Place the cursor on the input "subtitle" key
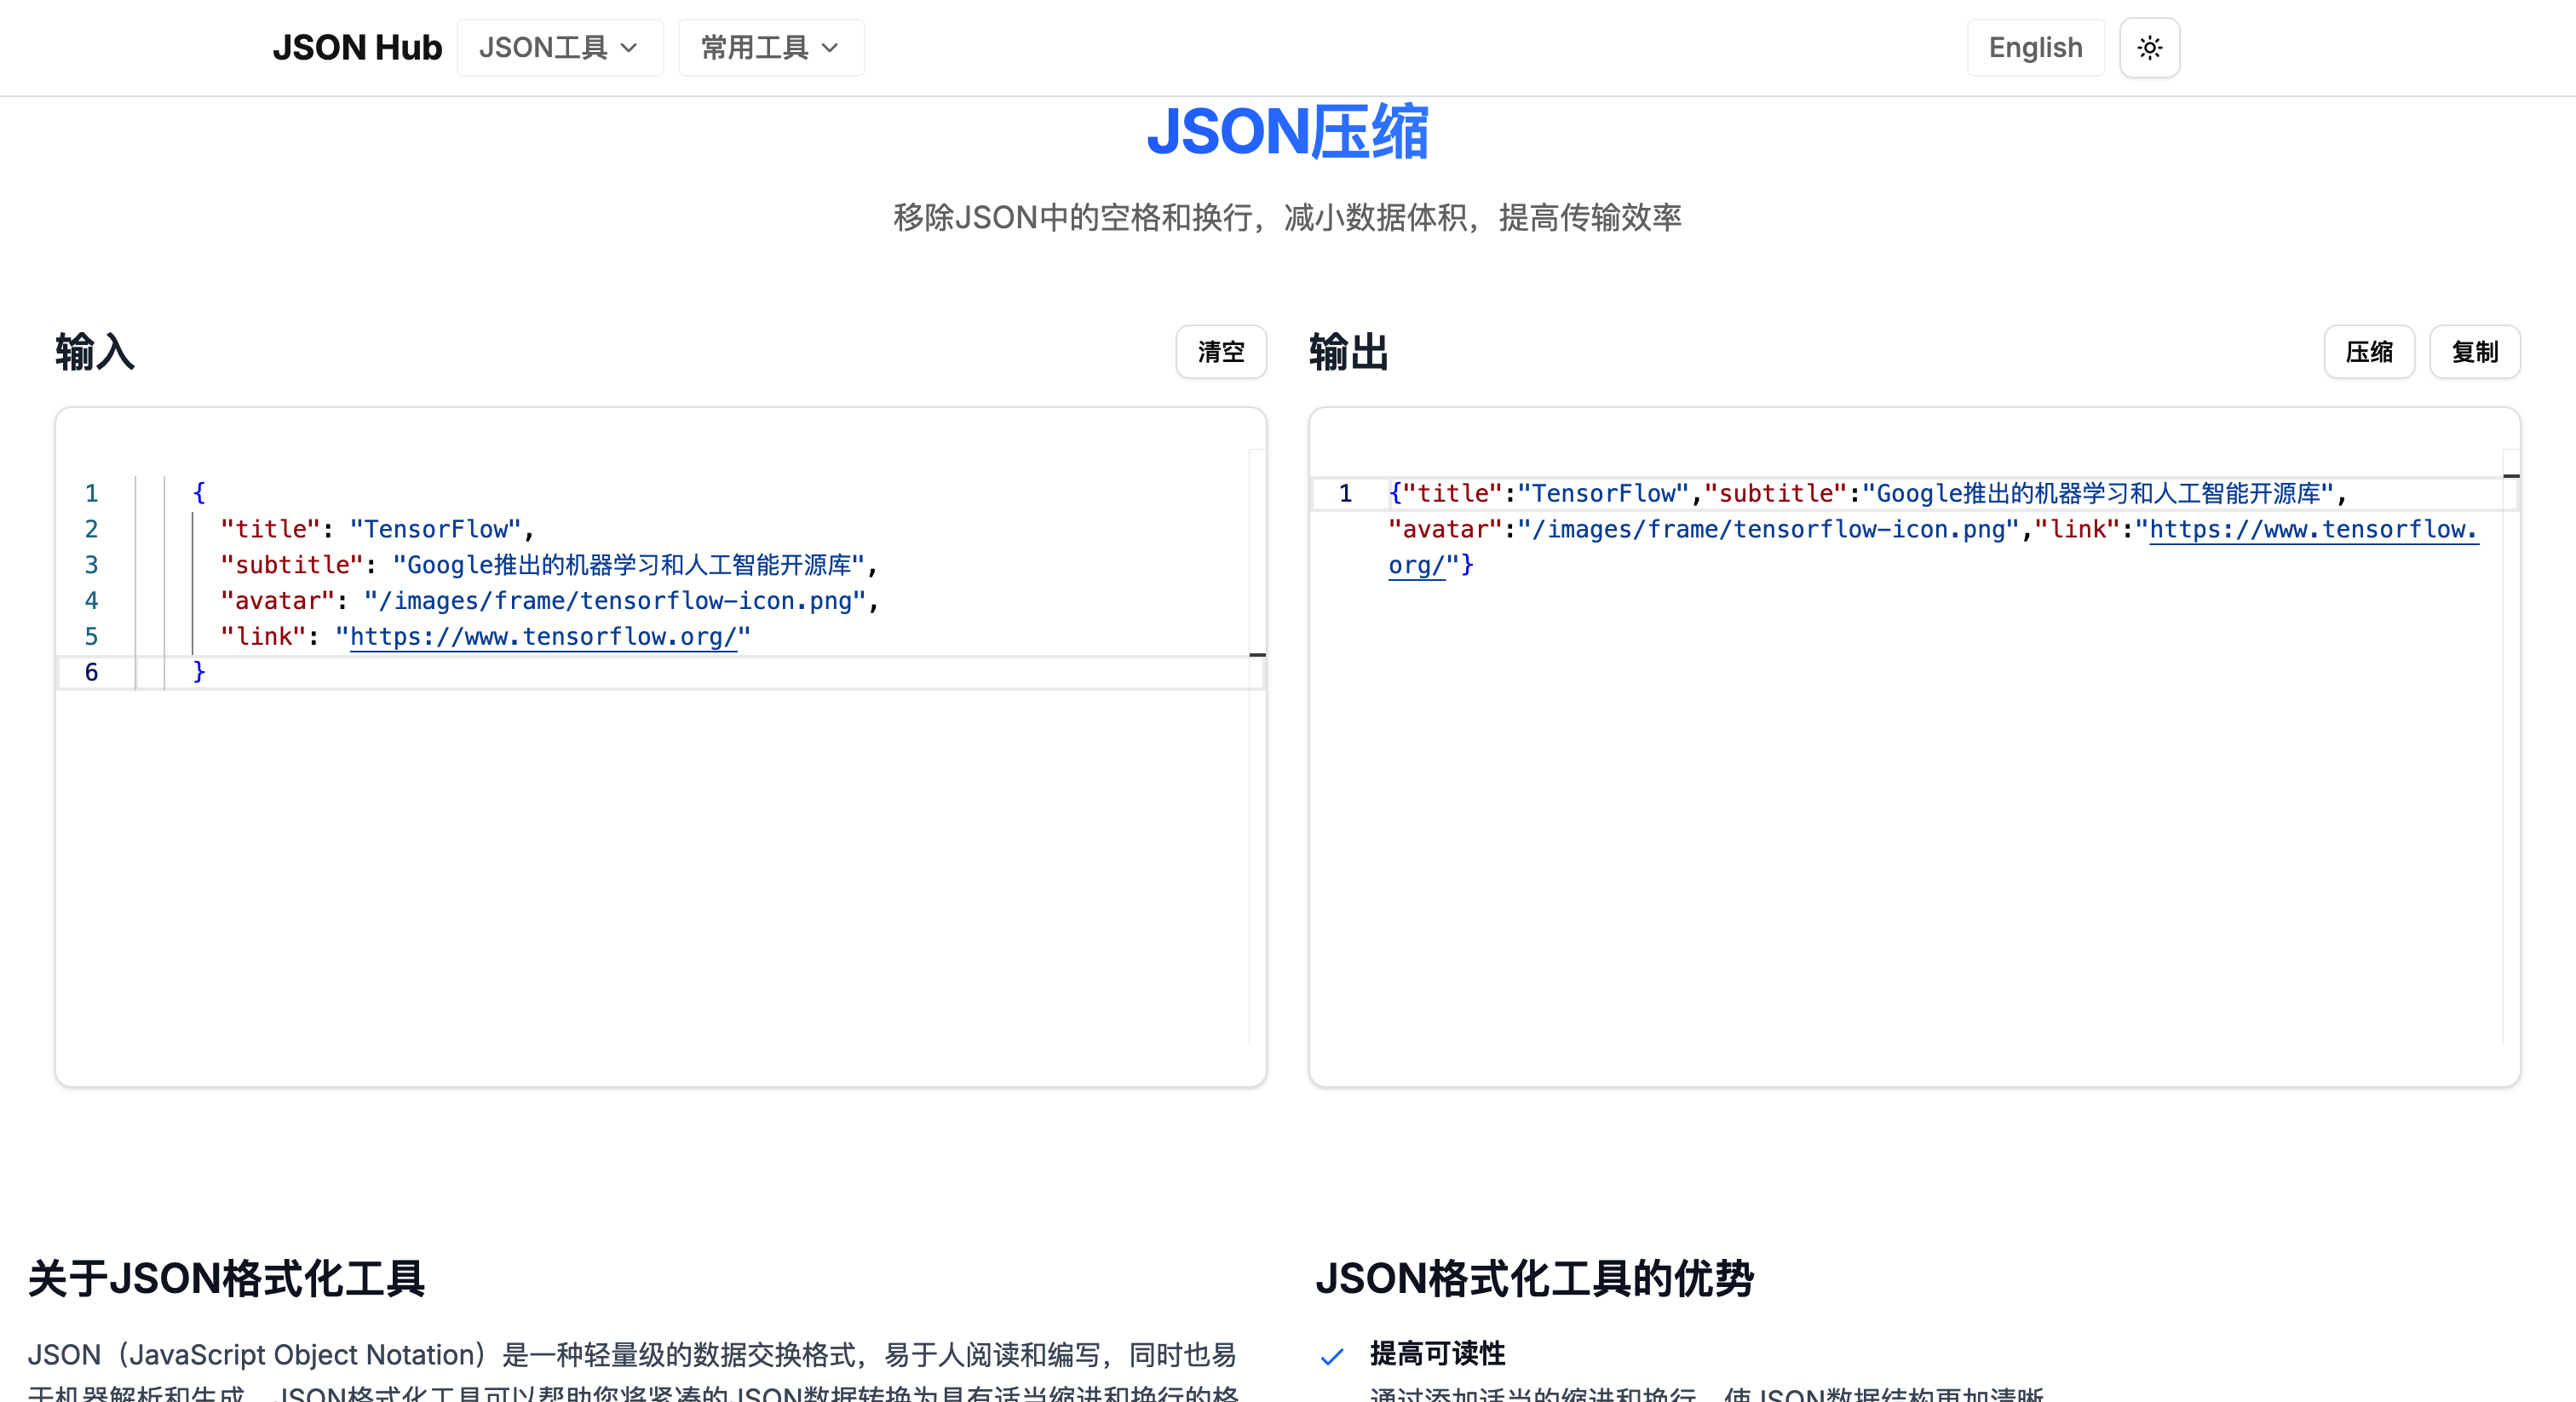Viewport: 2576px width, 1402px height. 291,565
